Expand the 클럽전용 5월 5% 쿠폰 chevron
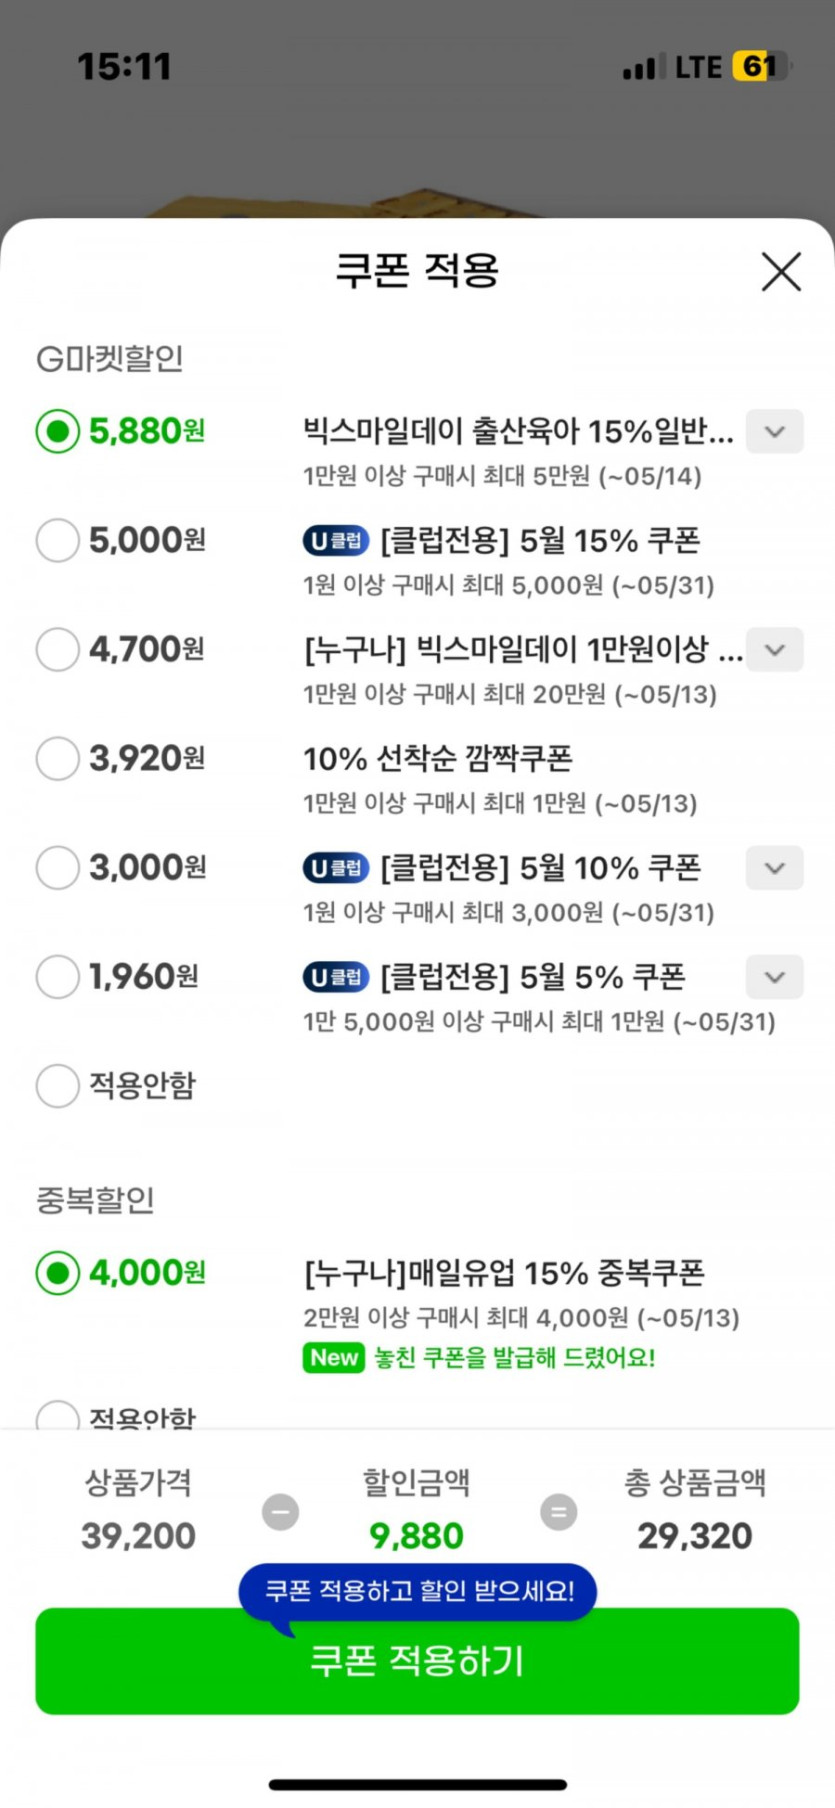The height and width of the screenshot is (1808, 835). (774, 977)
